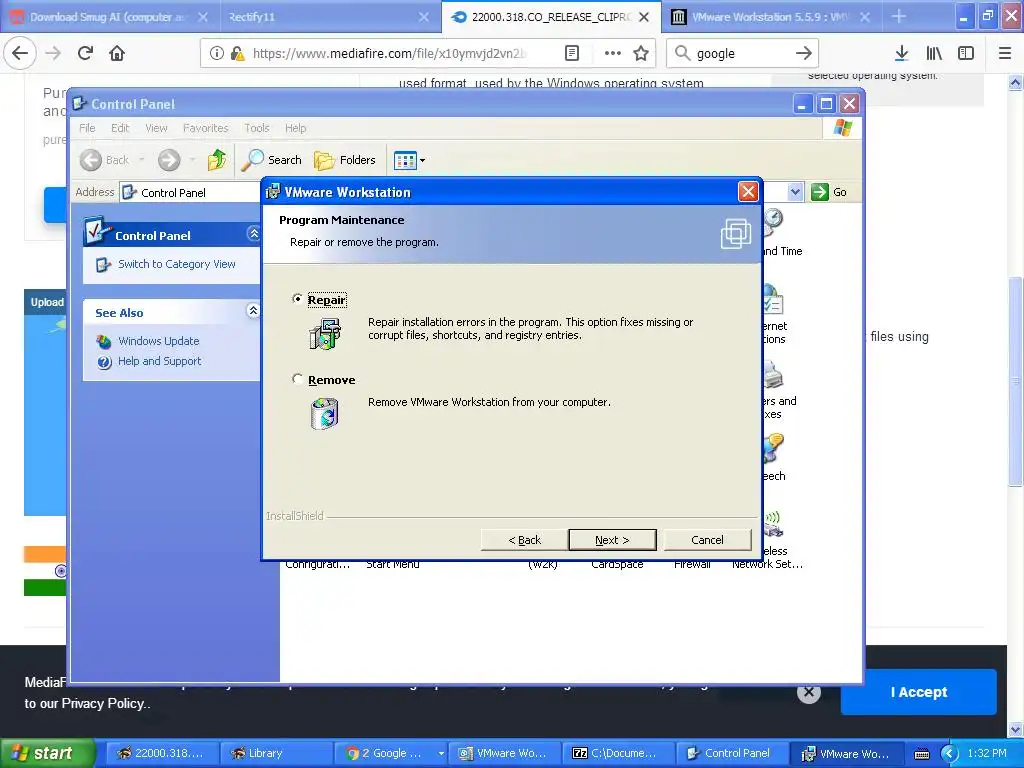
Task: Open a new Firefox tab
Action: click(899, 17)
